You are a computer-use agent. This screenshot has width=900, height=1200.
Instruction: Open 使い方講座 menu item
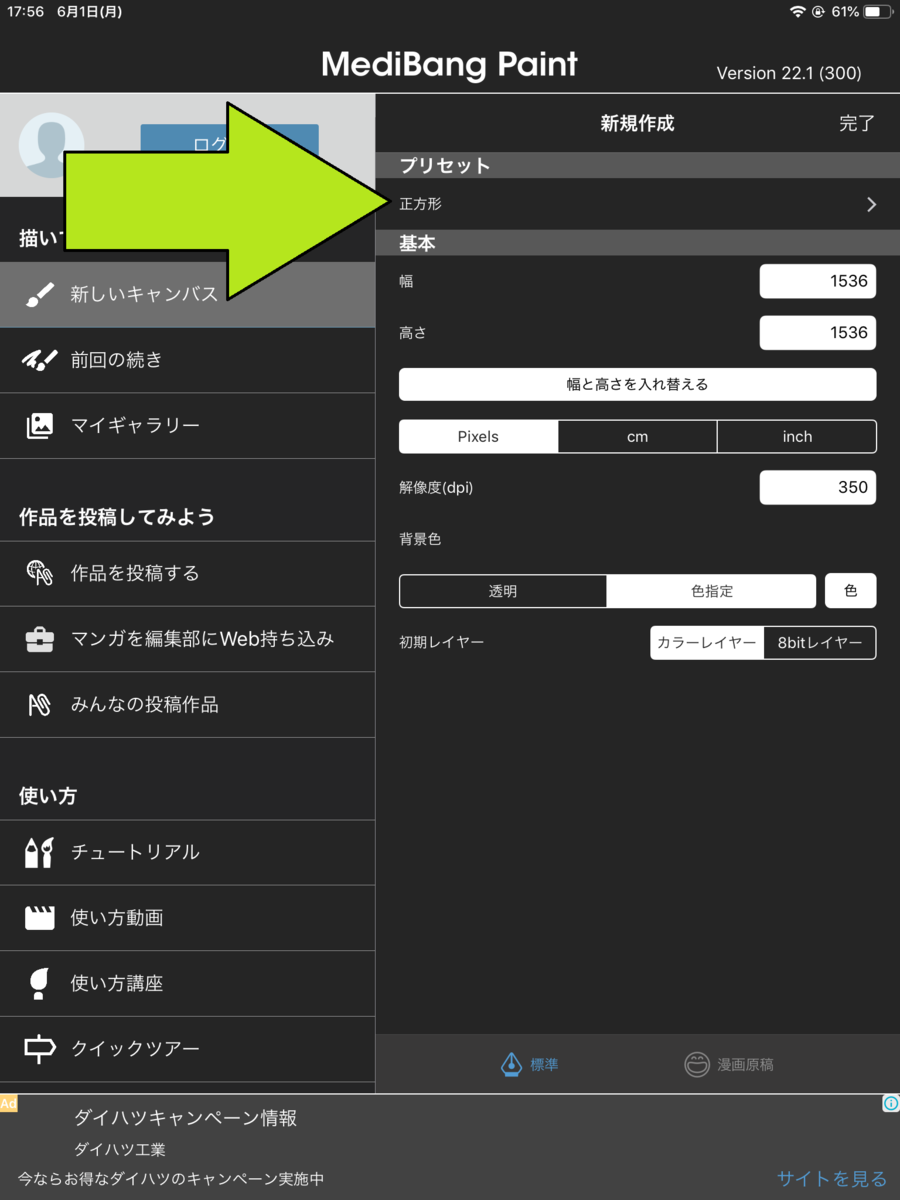click(x=187, y=984)
